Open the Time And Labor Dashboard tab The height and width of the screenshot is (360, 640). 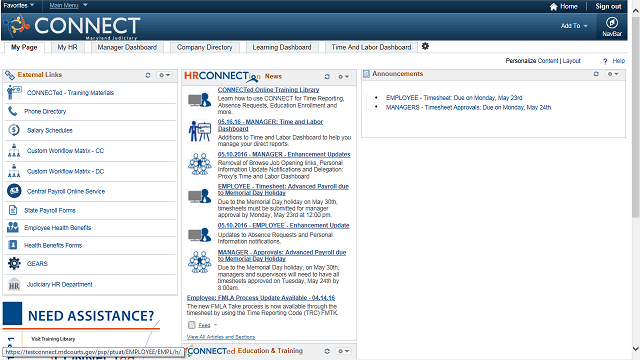coord(371,47)
